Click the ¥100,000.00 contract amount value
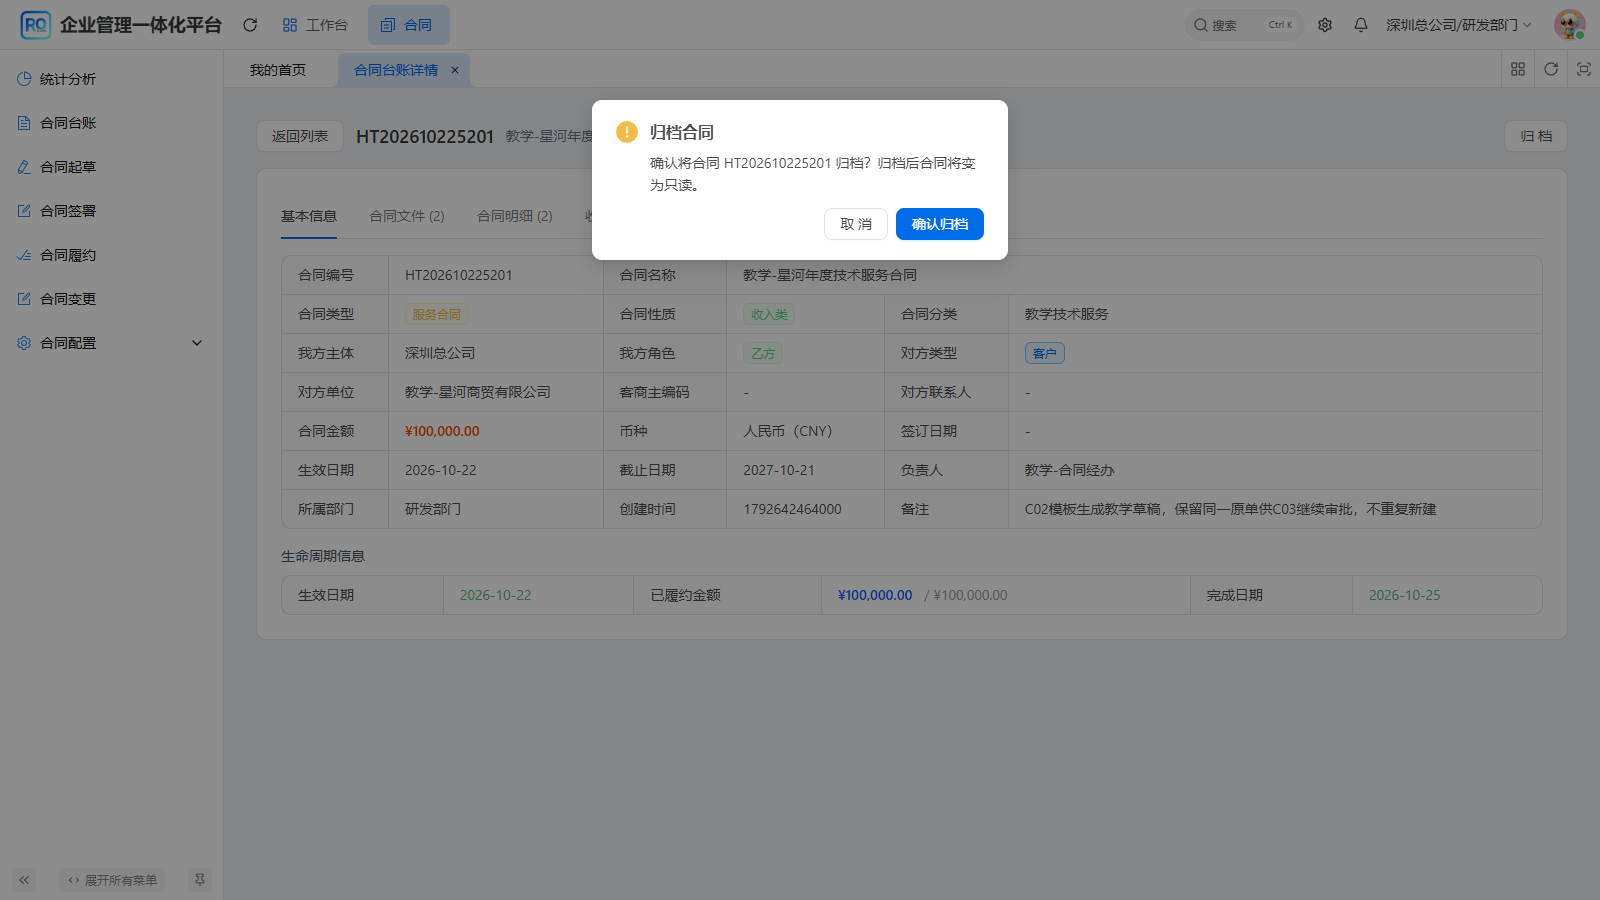This screenshot has height=900, width=1600. coord(442,431)
